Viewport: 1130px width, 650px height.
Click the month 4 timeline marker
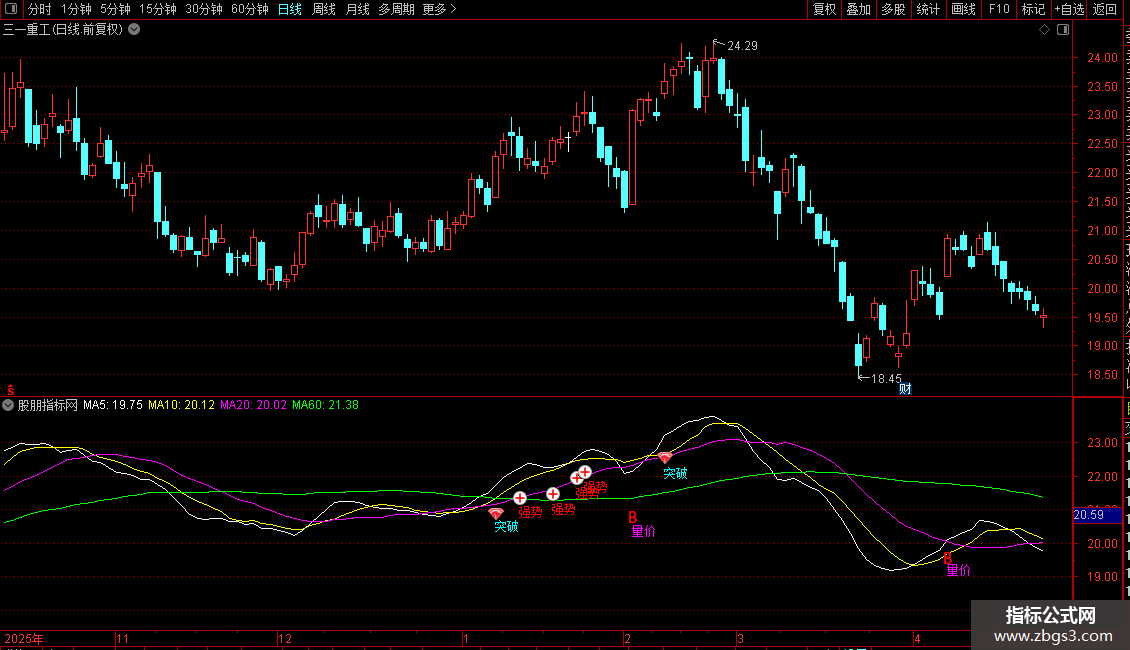click(x=917, y=638)
